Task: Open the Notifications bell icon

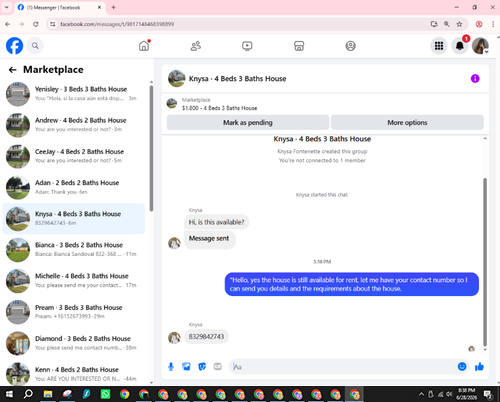Action: (x=460, y=46)
